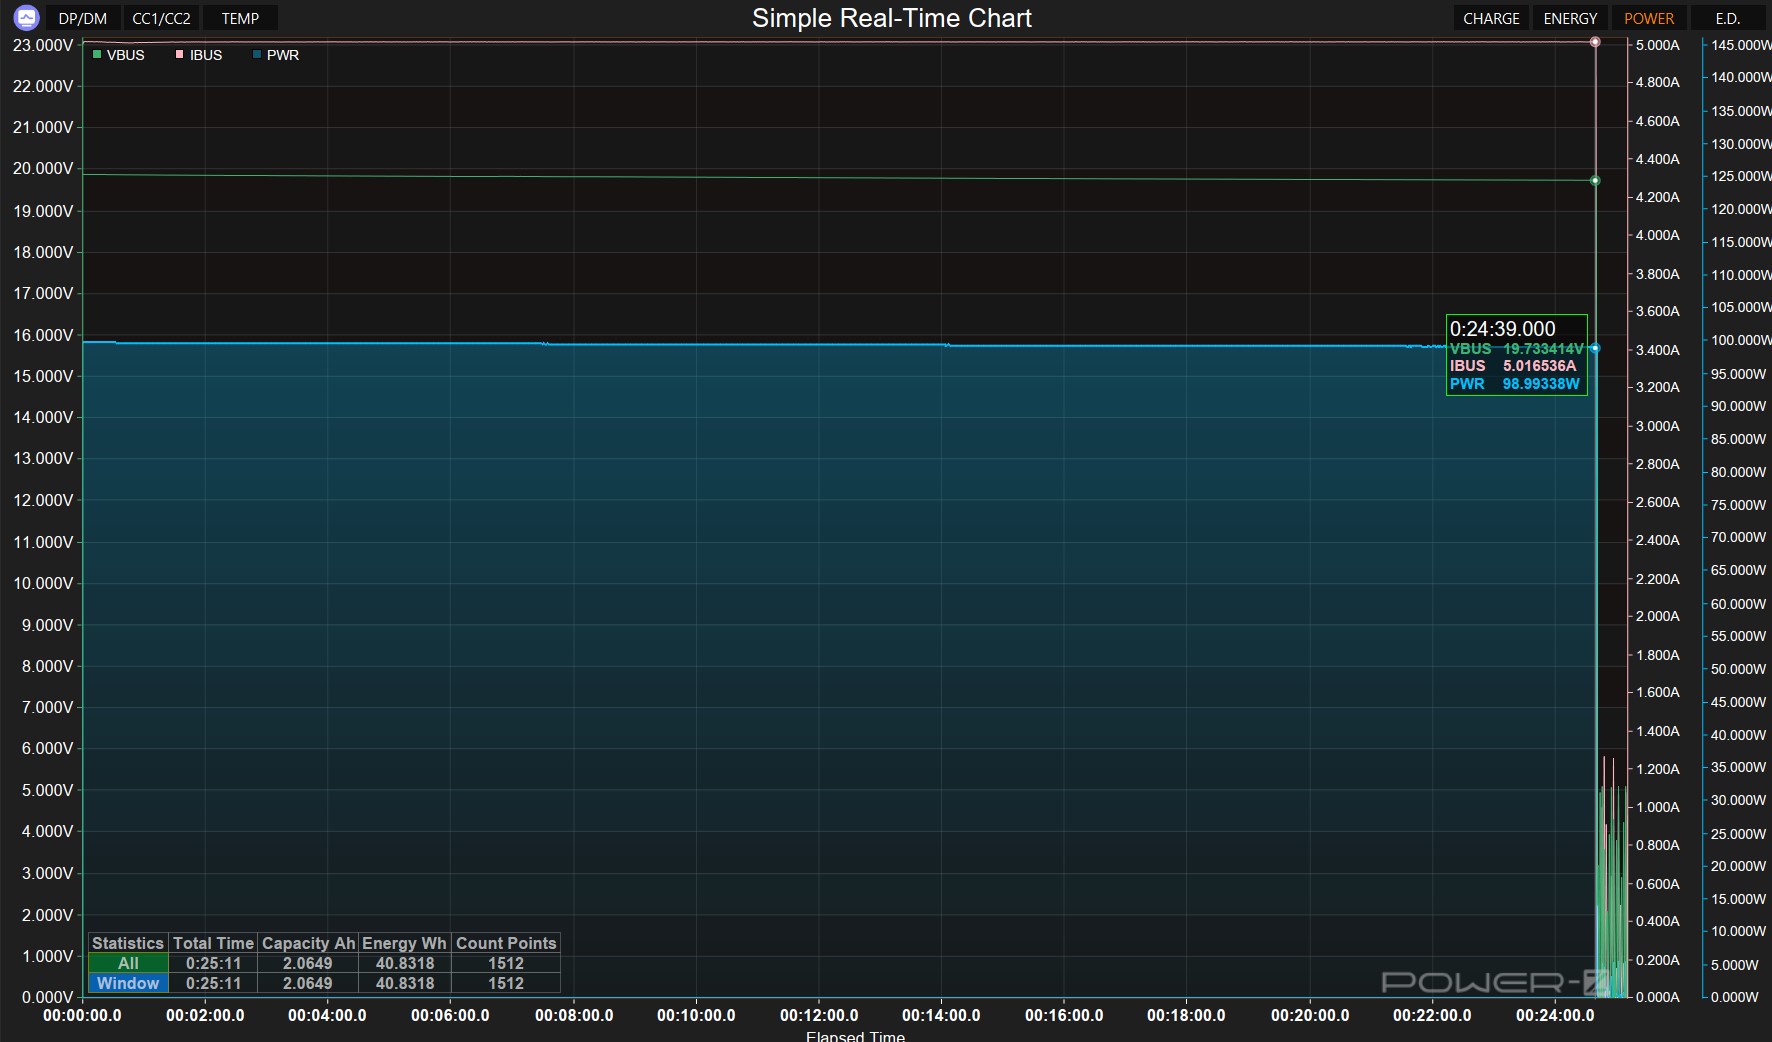Click the pink IBUS legend swatch
Screen dimensions: 1772x1042
coord(180,55)
